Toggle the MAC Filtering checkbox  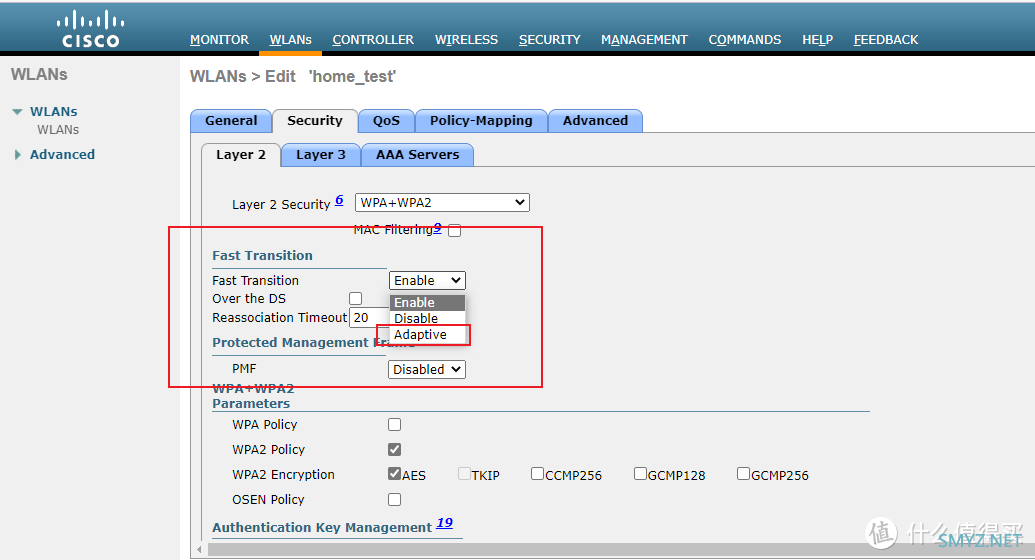point(455,230)
